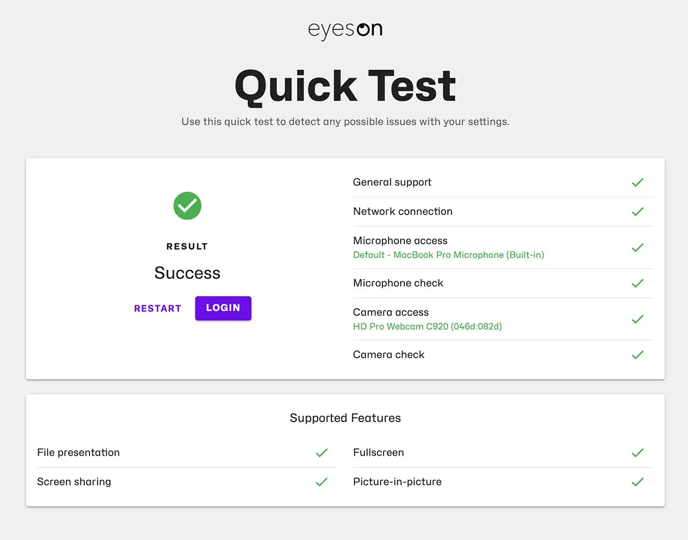Image resolution: width=688 pixels, height=540 pixels.
Task: Click the Network connection checkmark
Action: (x=638, y=211)
